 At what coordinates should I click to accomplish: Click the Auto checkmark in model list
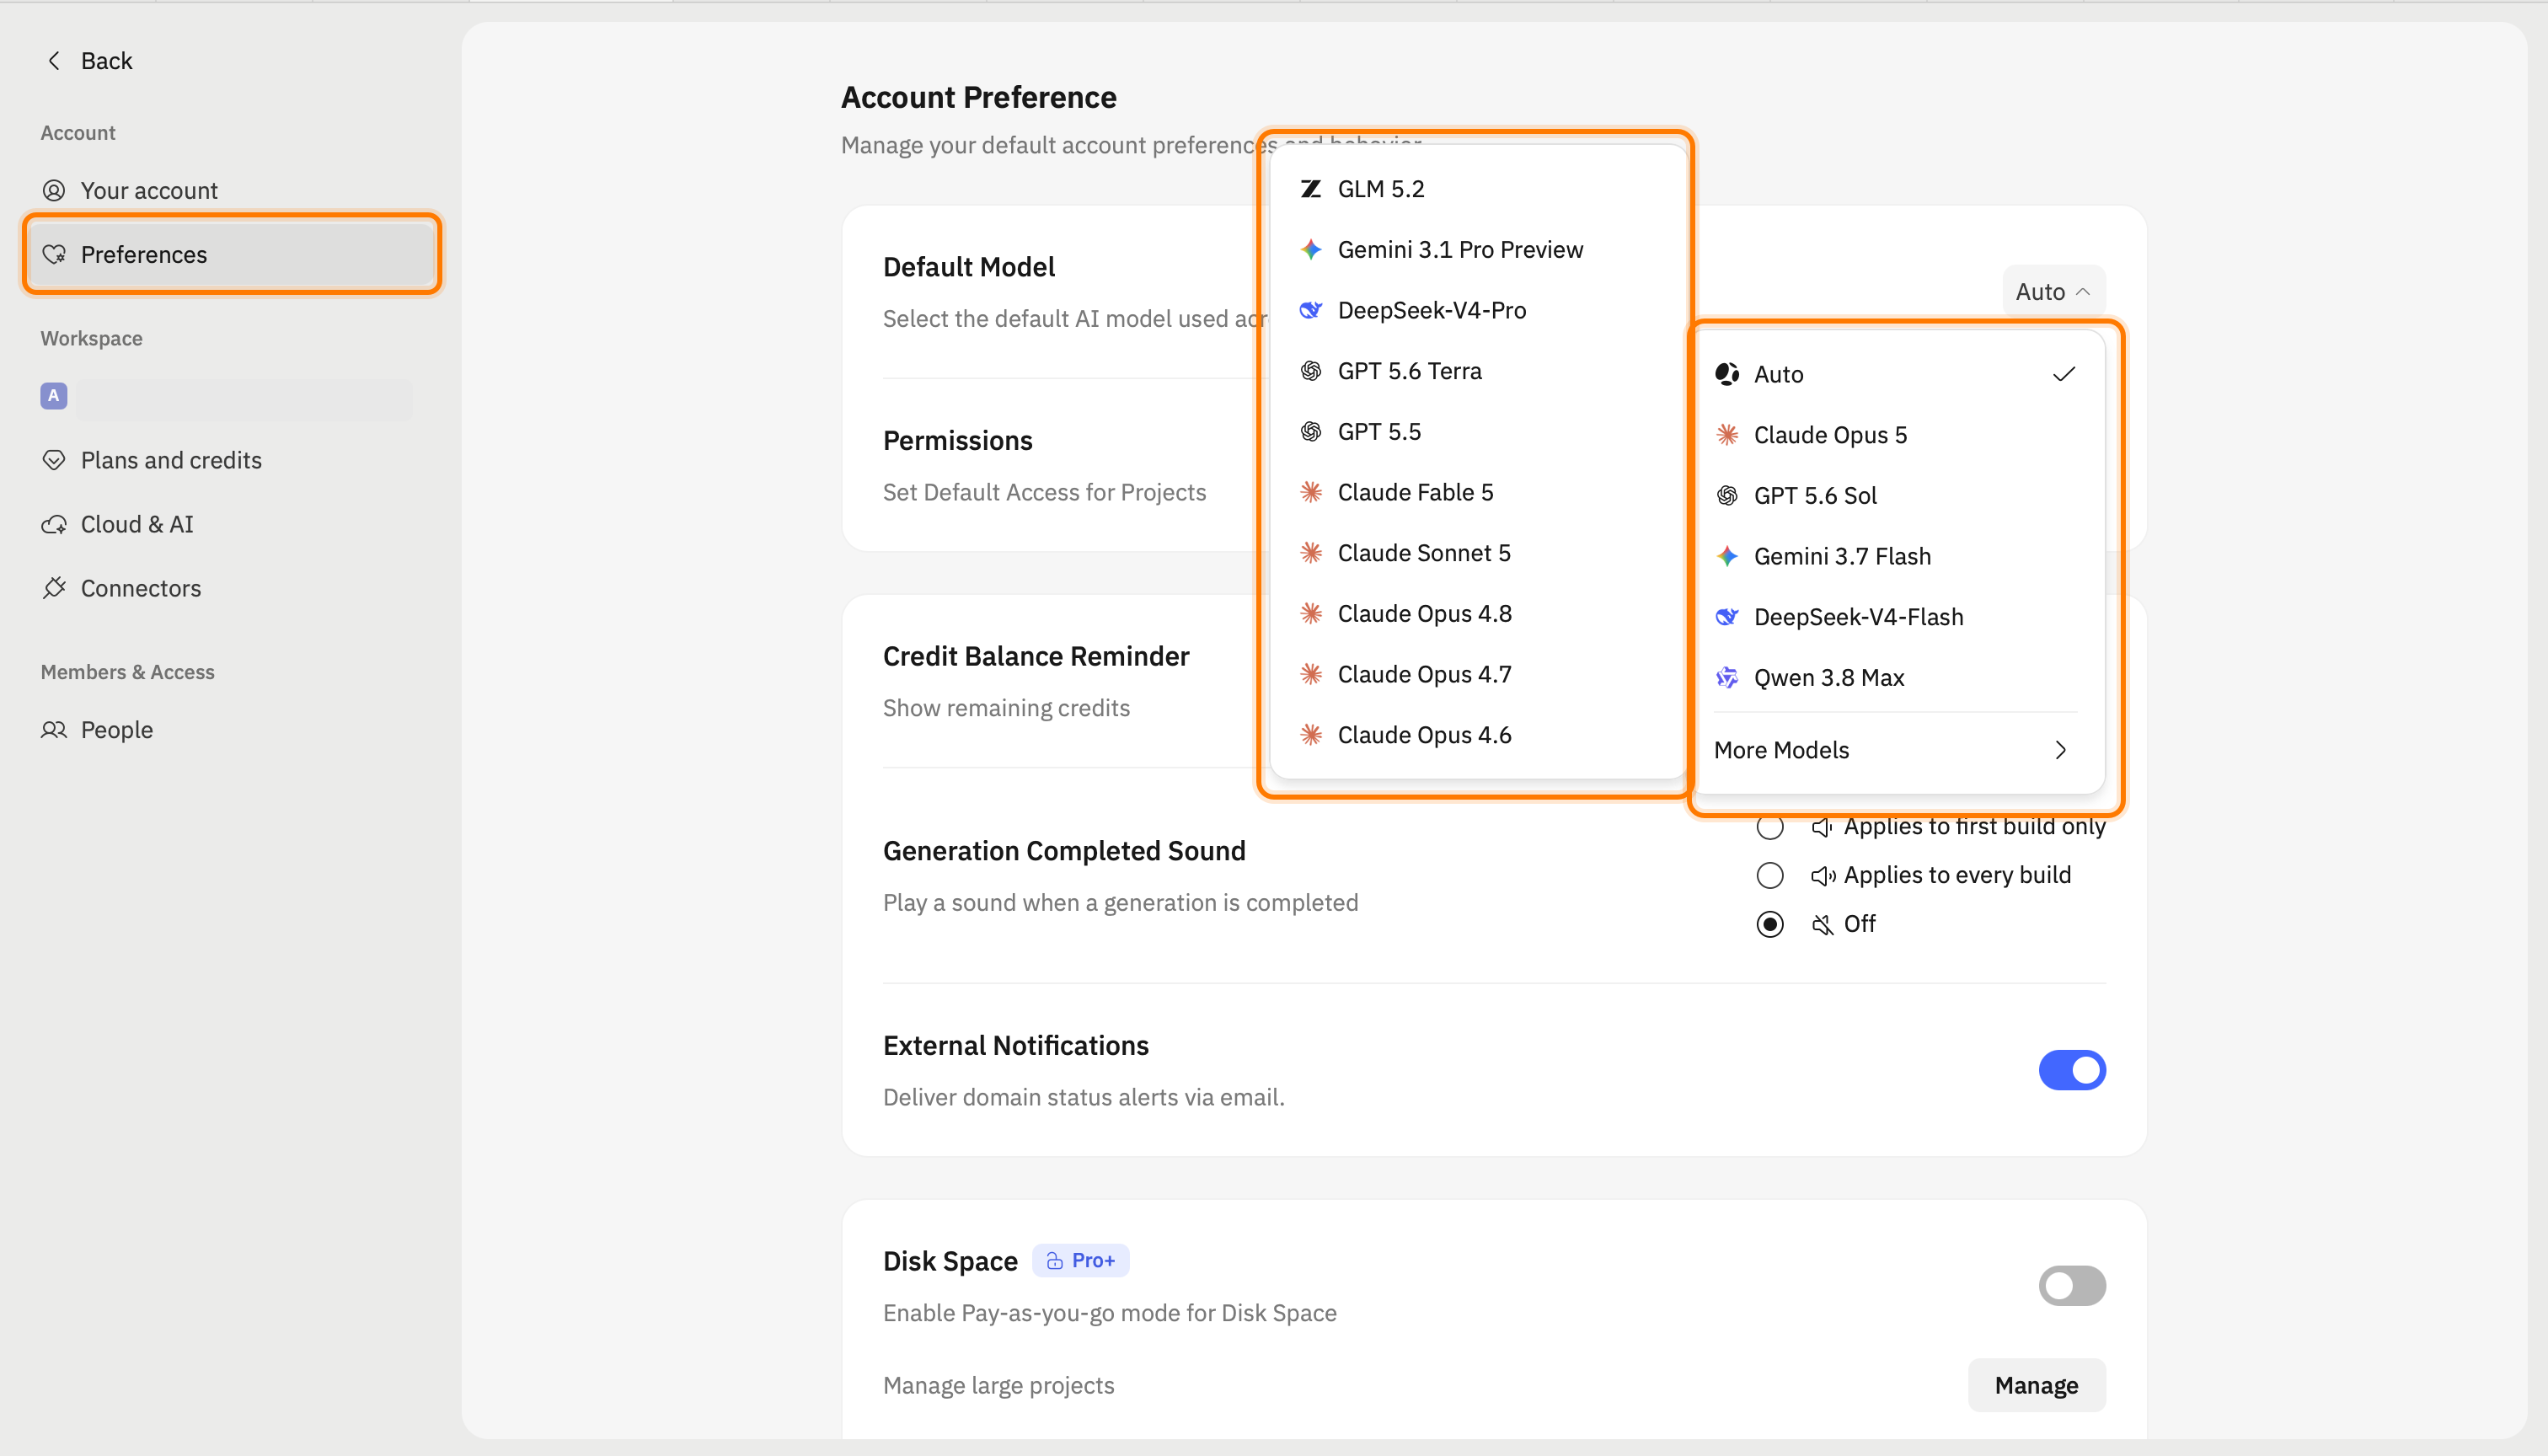click(x=2064, y=374)
